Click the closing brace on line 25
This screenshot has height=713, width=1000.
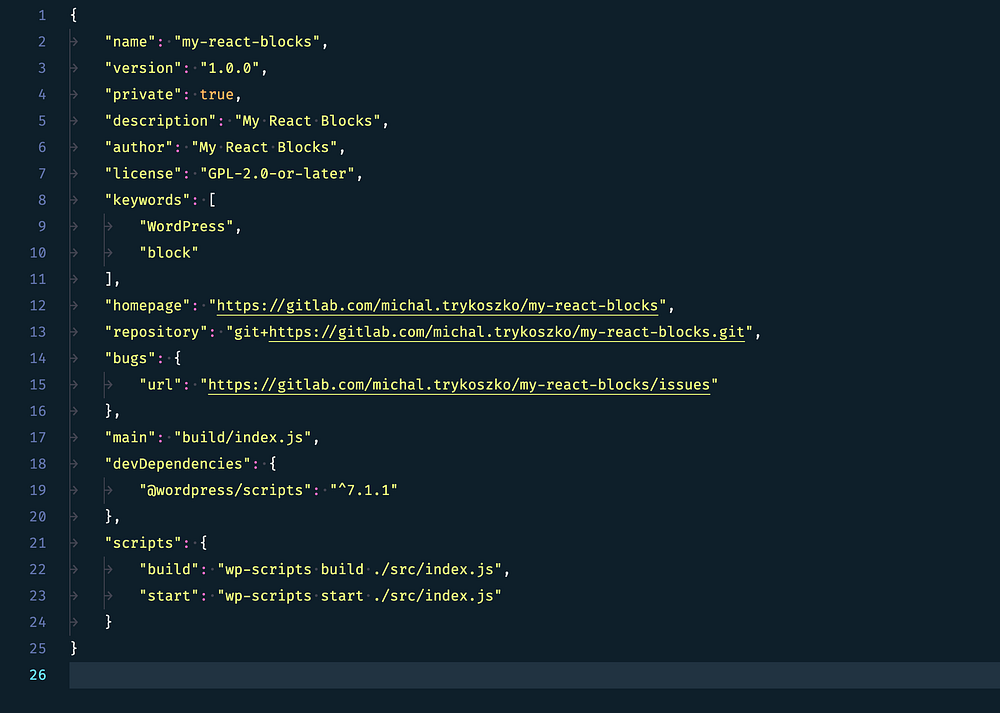pos(74,648)
